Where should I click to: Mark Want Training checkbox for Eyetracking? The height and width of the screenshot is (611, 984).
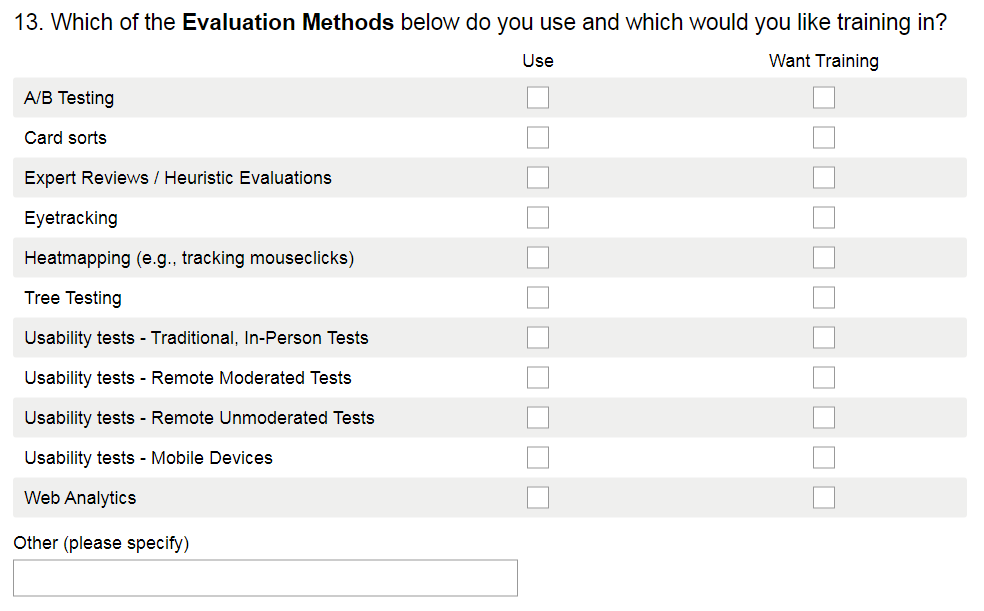[x=824, y=218]
